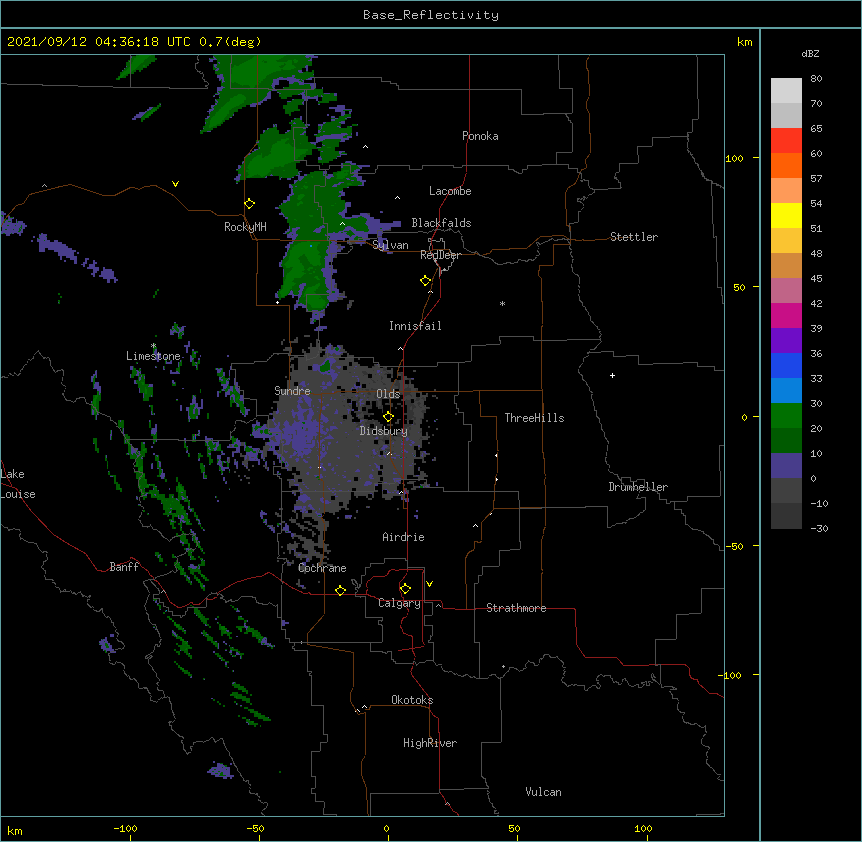
Task: Click the 57 value in dBZ legend
Action: click(x=816, y=179)
